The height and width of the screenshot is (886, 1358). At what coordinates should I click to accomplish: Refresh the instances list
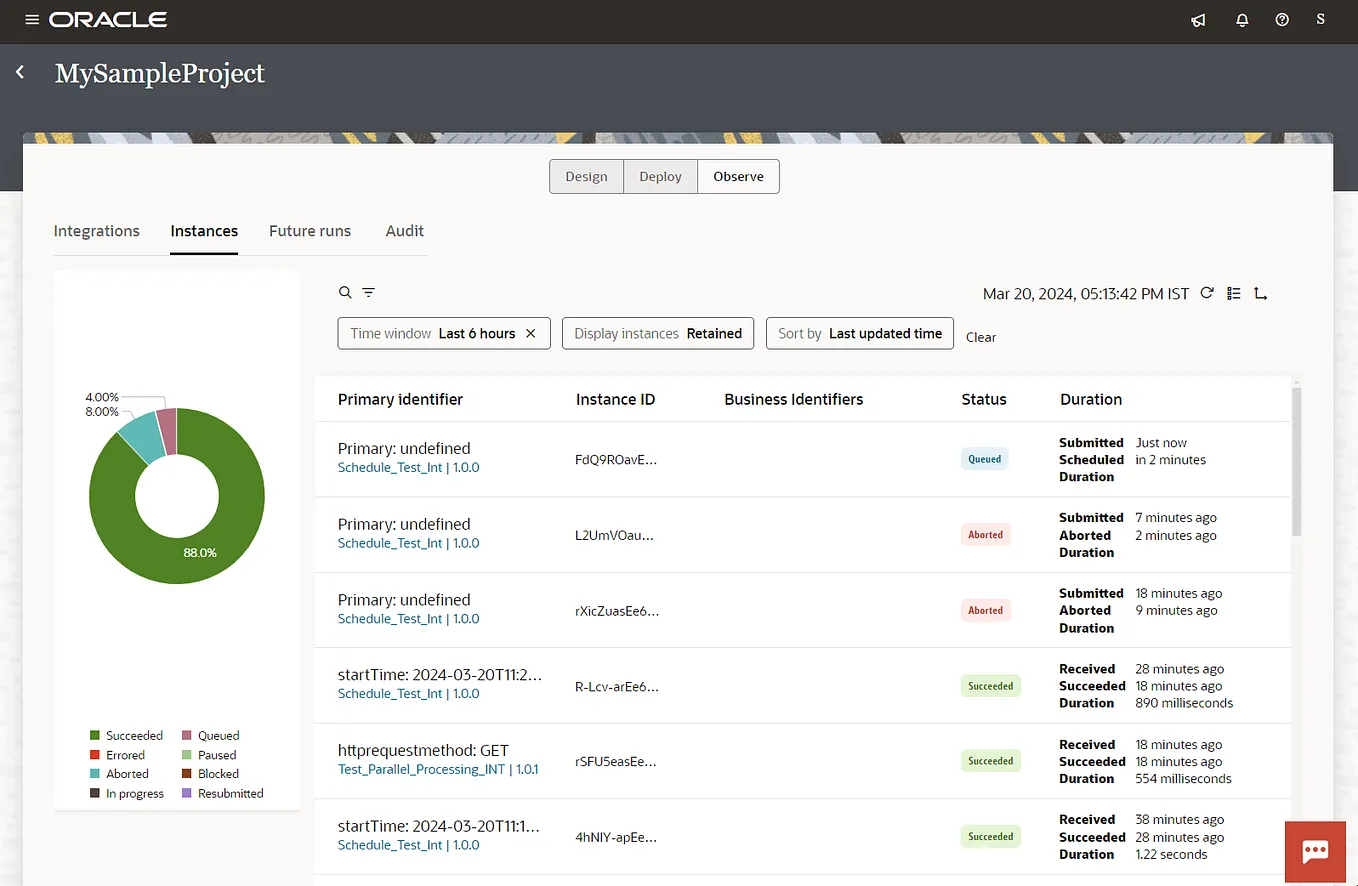(x=1207, y=293)
